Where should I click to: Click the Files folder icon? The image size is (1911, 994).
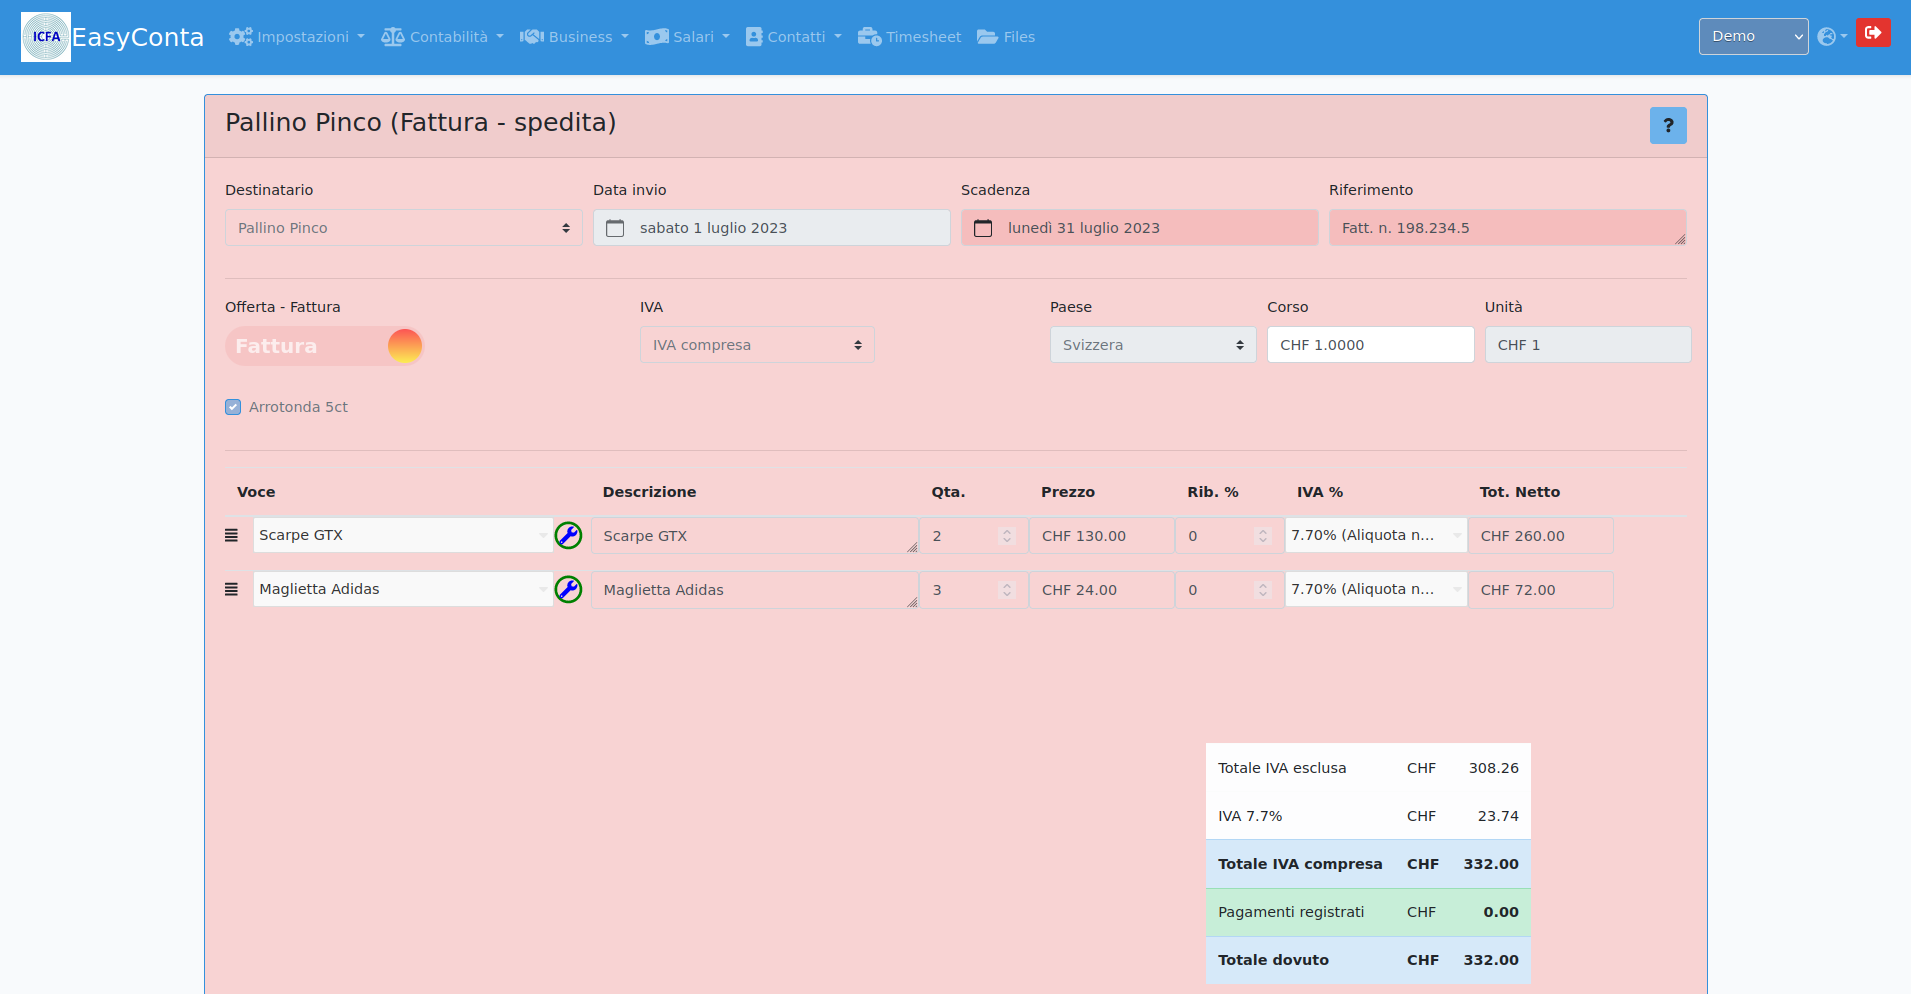coord(988,37)
